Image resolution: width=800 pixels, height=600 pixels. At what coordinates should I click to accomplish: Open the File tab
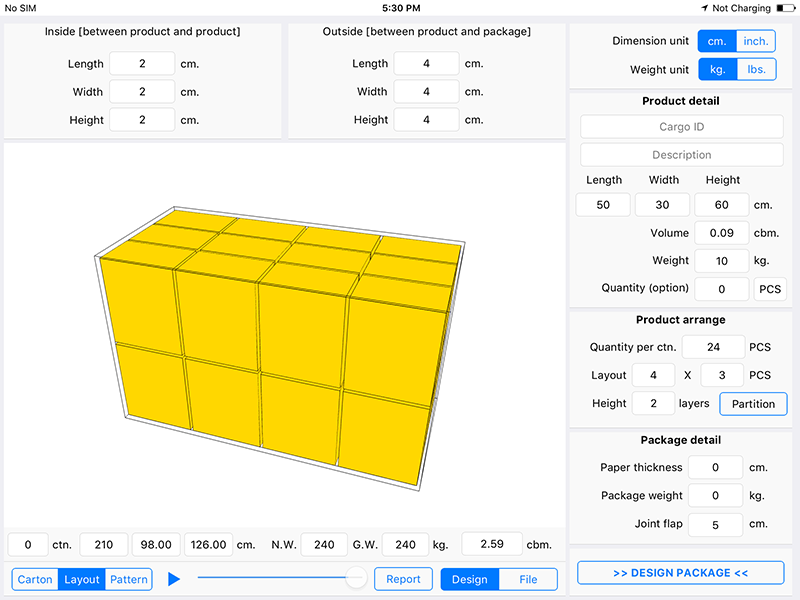528,579
